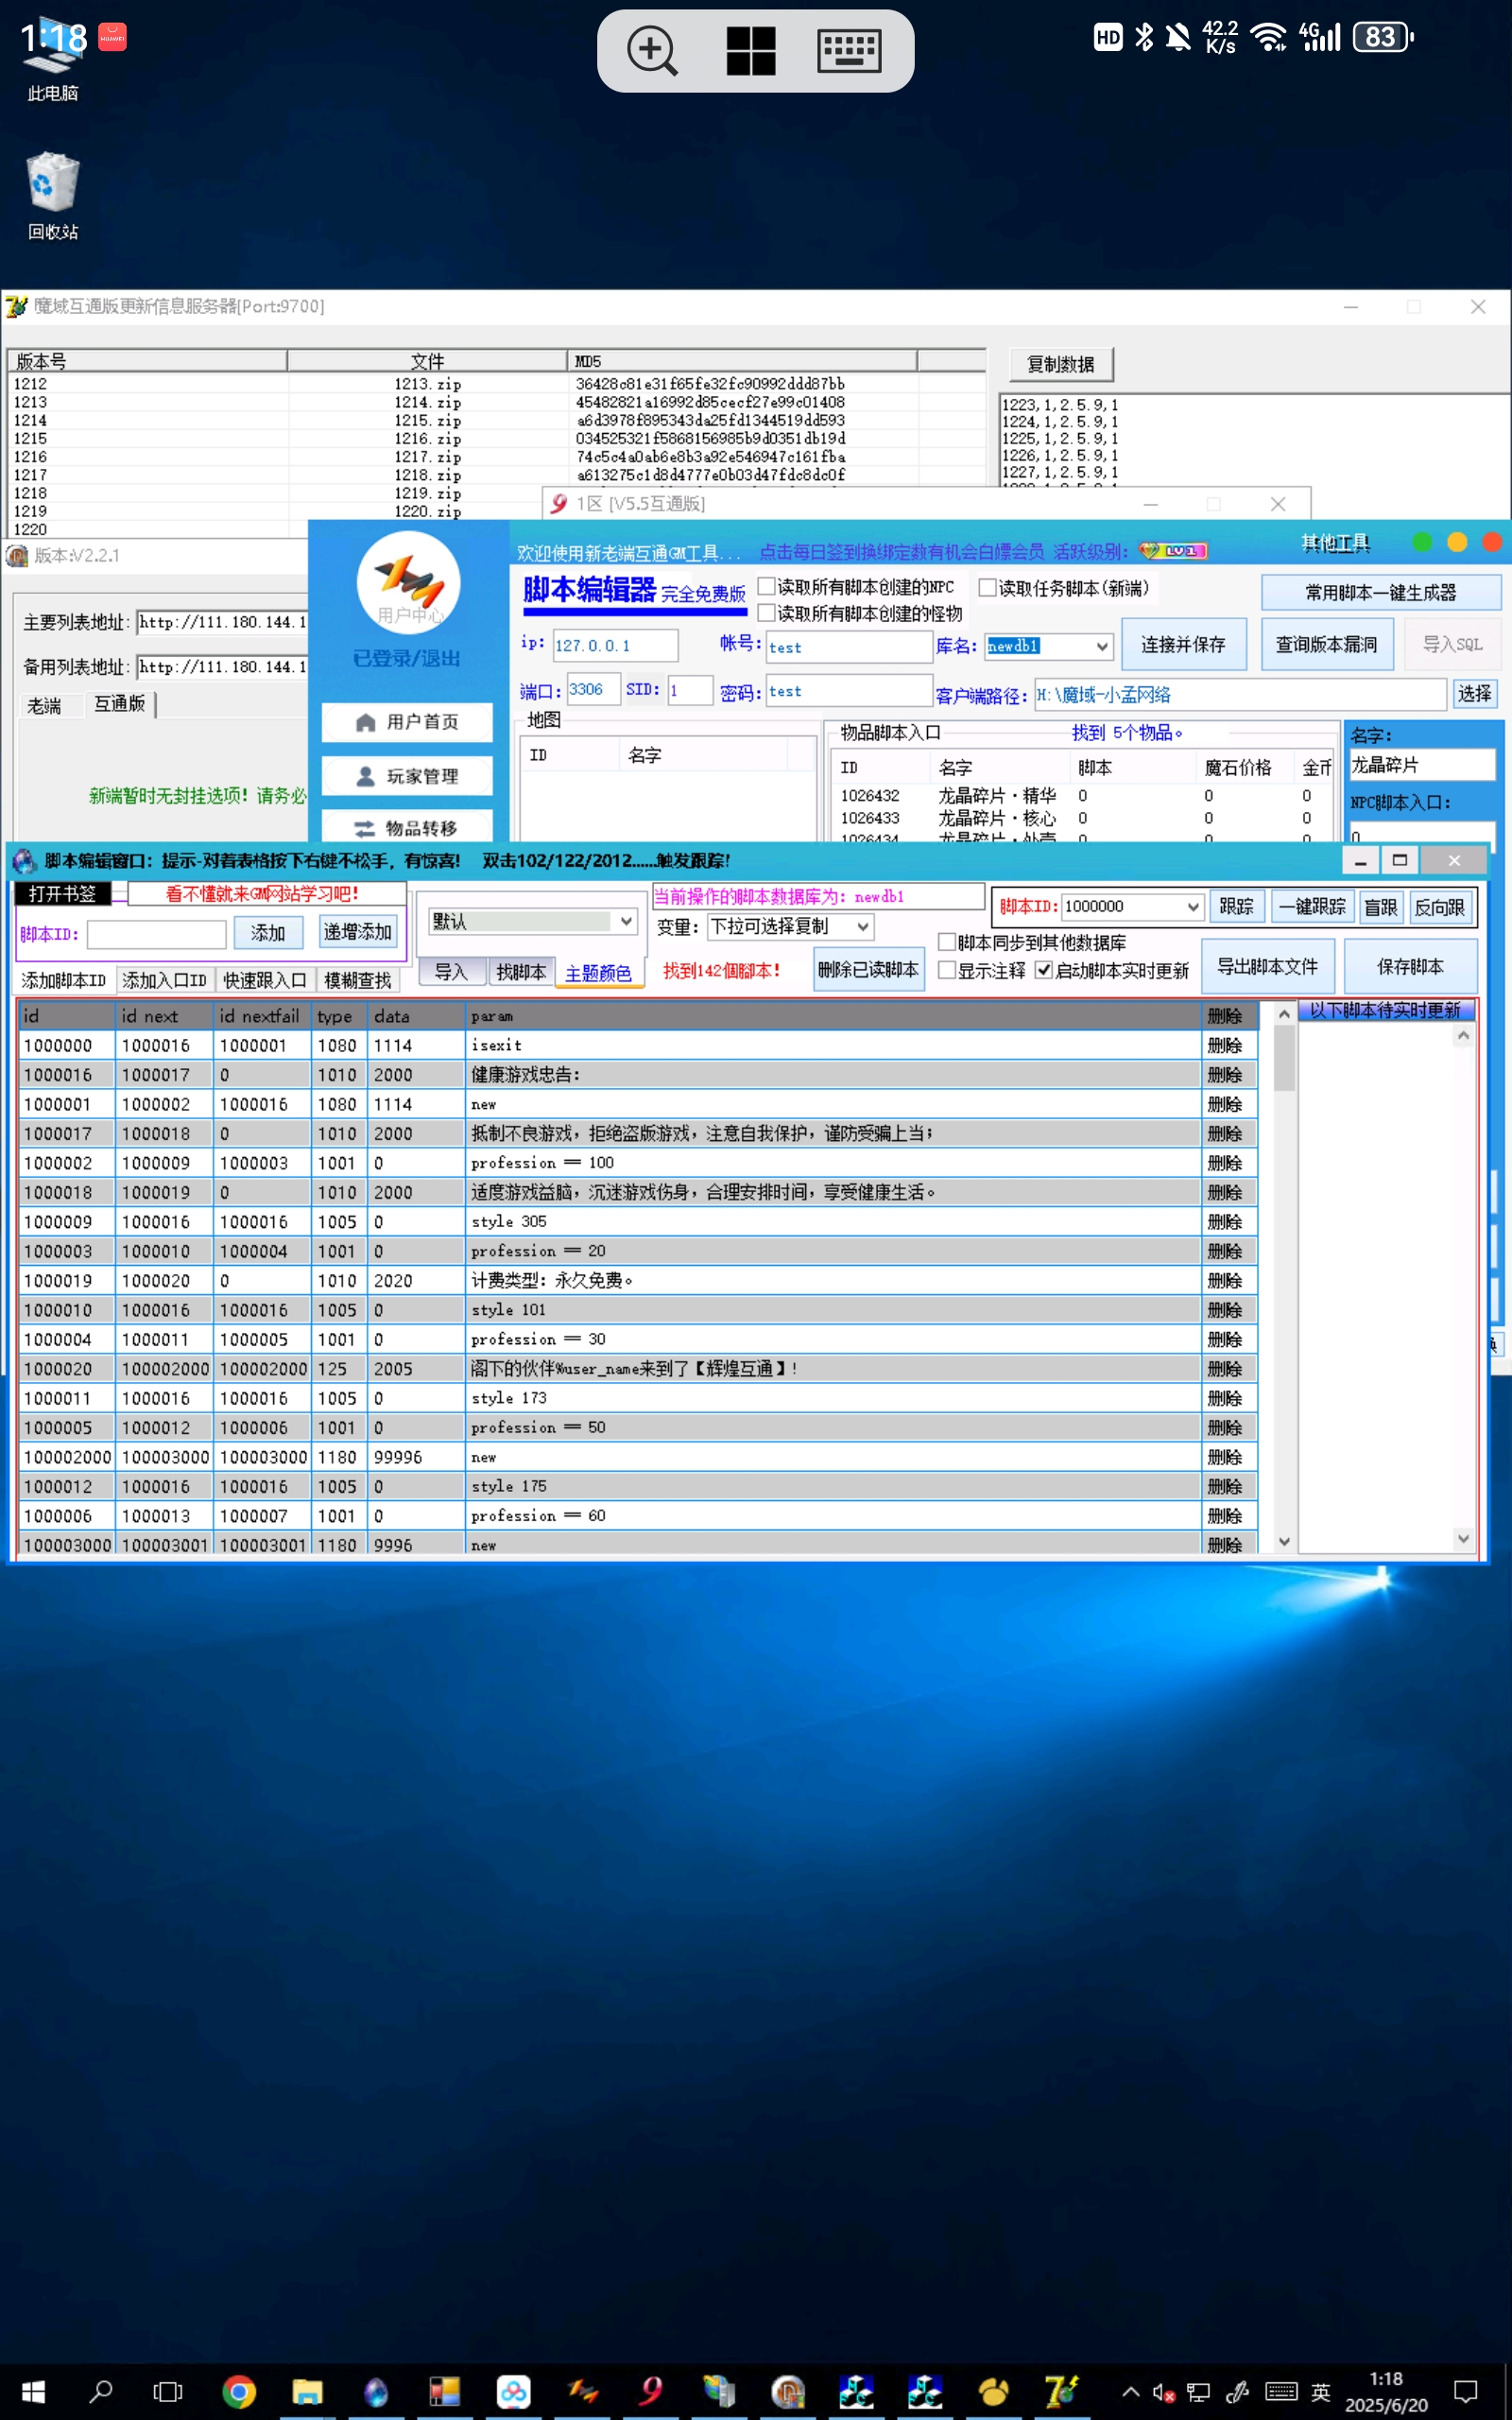This screenshot has width=1512, height=2420.
Task: Click the home icon for 用户首页
Action: coord(365,722)
